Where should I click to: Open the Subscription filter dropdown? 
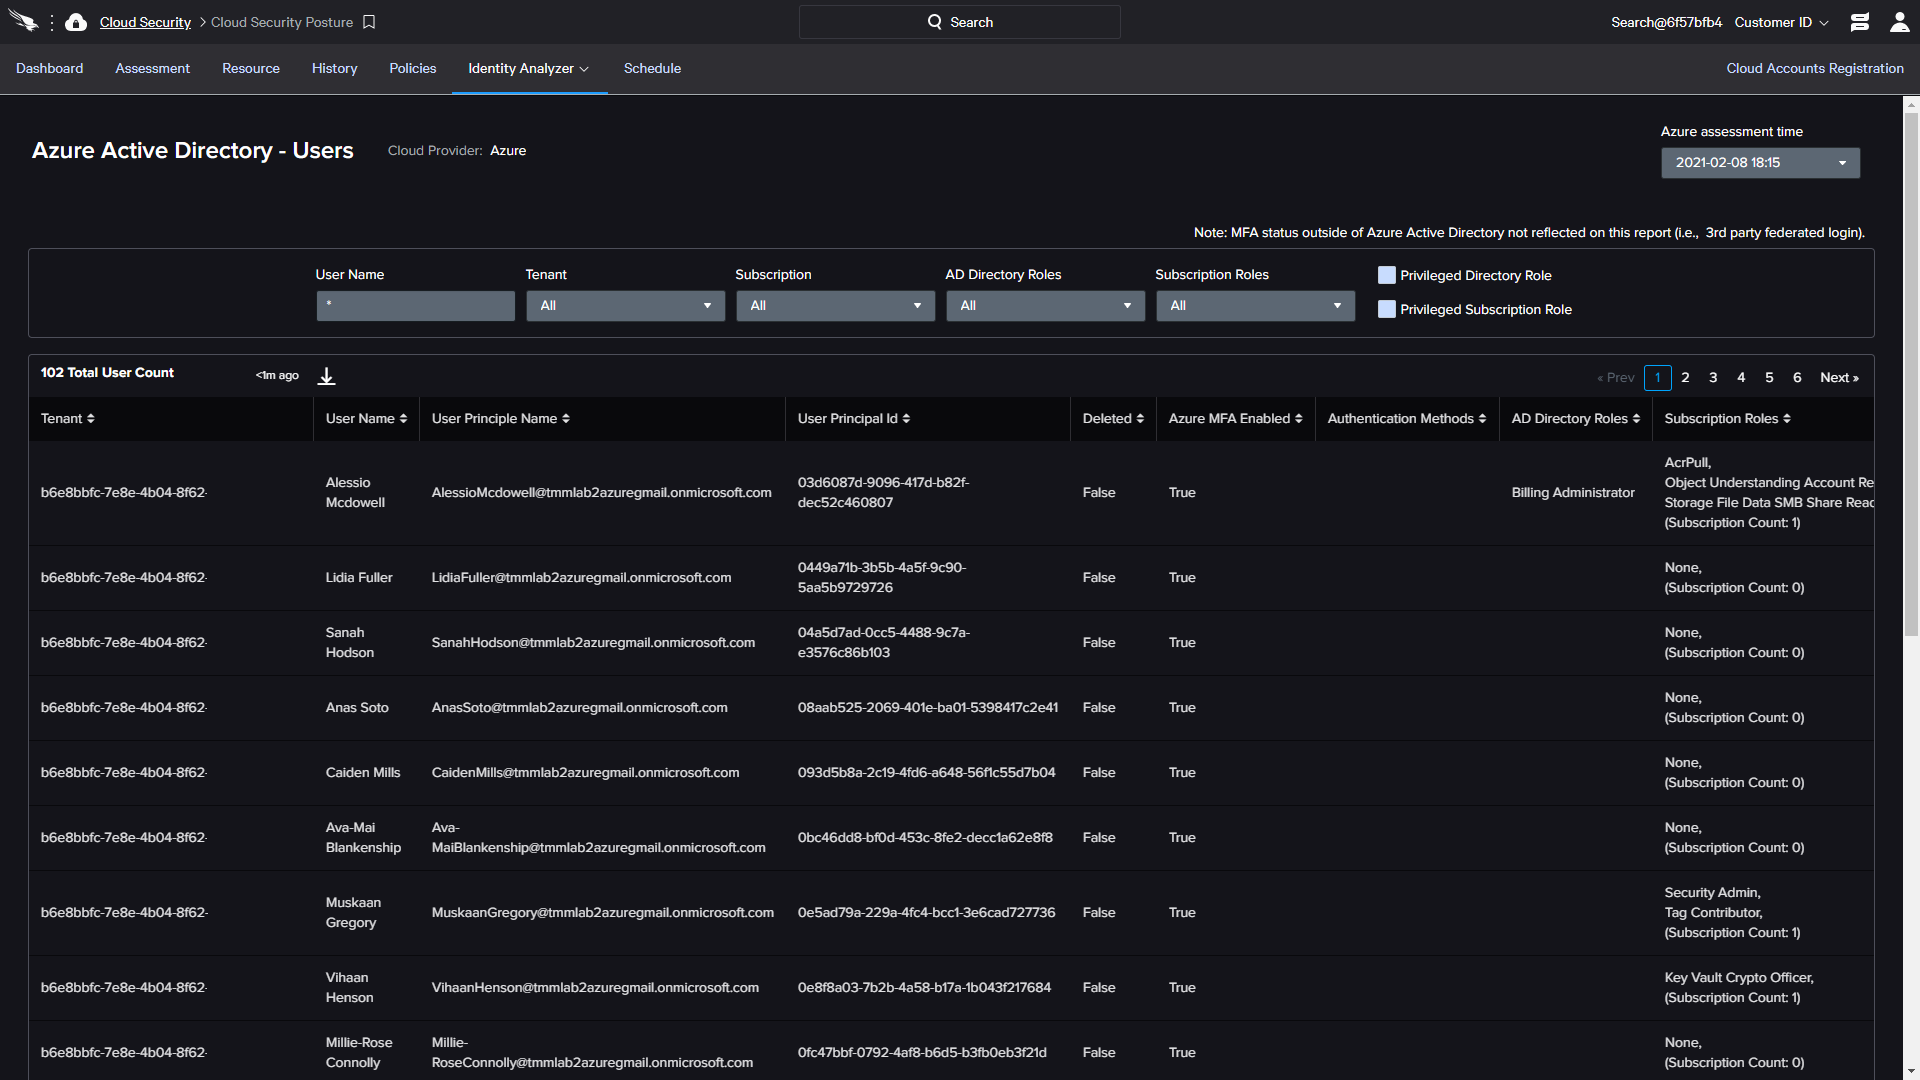pyautogui.click(x=835, y=306)
